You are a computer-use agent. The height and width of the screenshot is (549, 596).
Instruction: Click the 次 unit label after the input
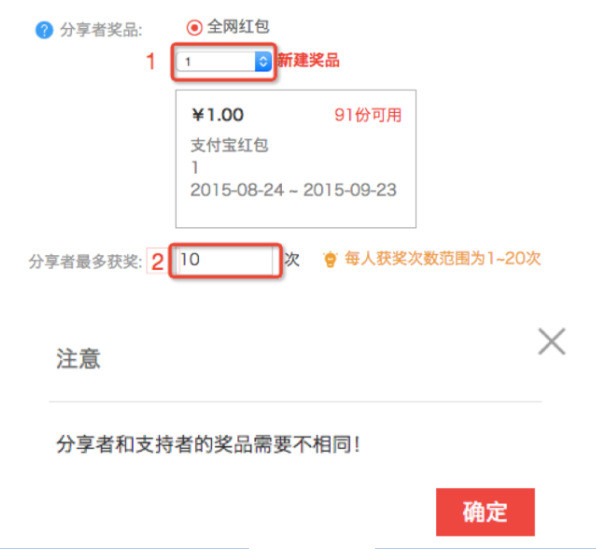(x=292, y=260)
